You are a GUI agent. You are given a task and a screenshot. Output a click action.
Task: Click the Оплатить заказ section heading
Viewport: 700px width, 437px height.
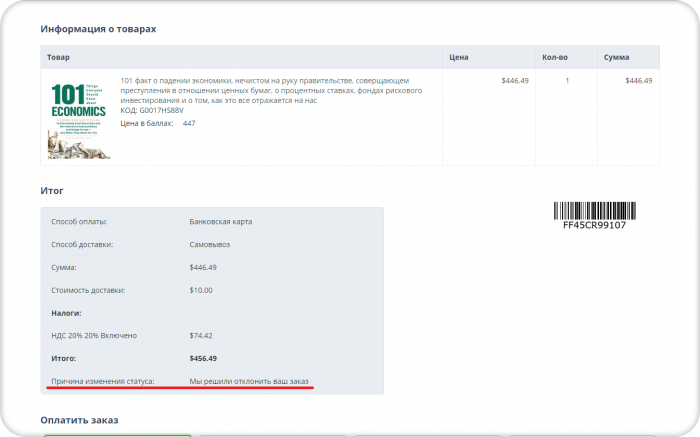pos(79,420)
